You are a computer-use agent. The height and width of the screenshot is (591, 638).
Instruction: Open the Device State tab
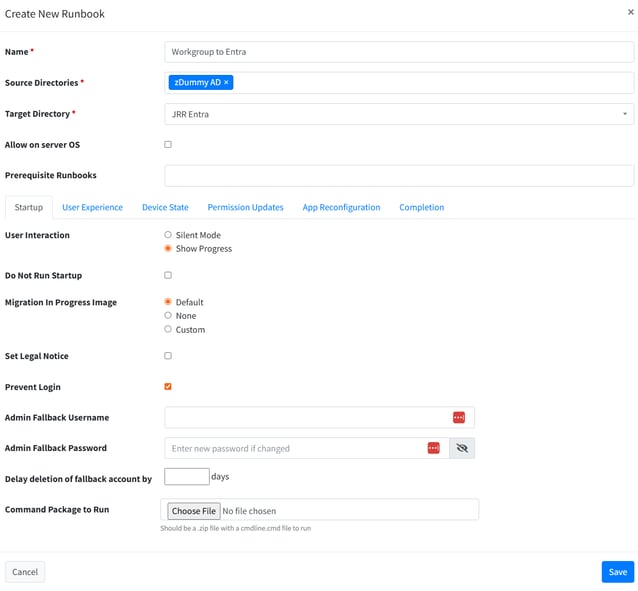(165, 207)
